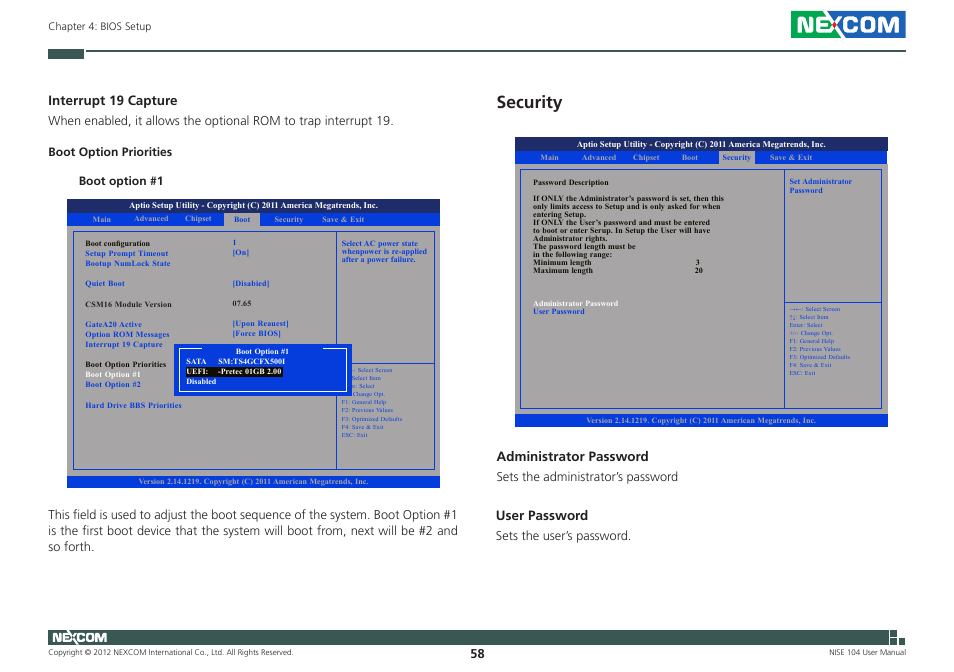Image resolution: width=954 pixels, height=672 pixels.
Task: Select the Quiet Boot BIOS entry
Action: pyautogui.click(x=105, y=283)
